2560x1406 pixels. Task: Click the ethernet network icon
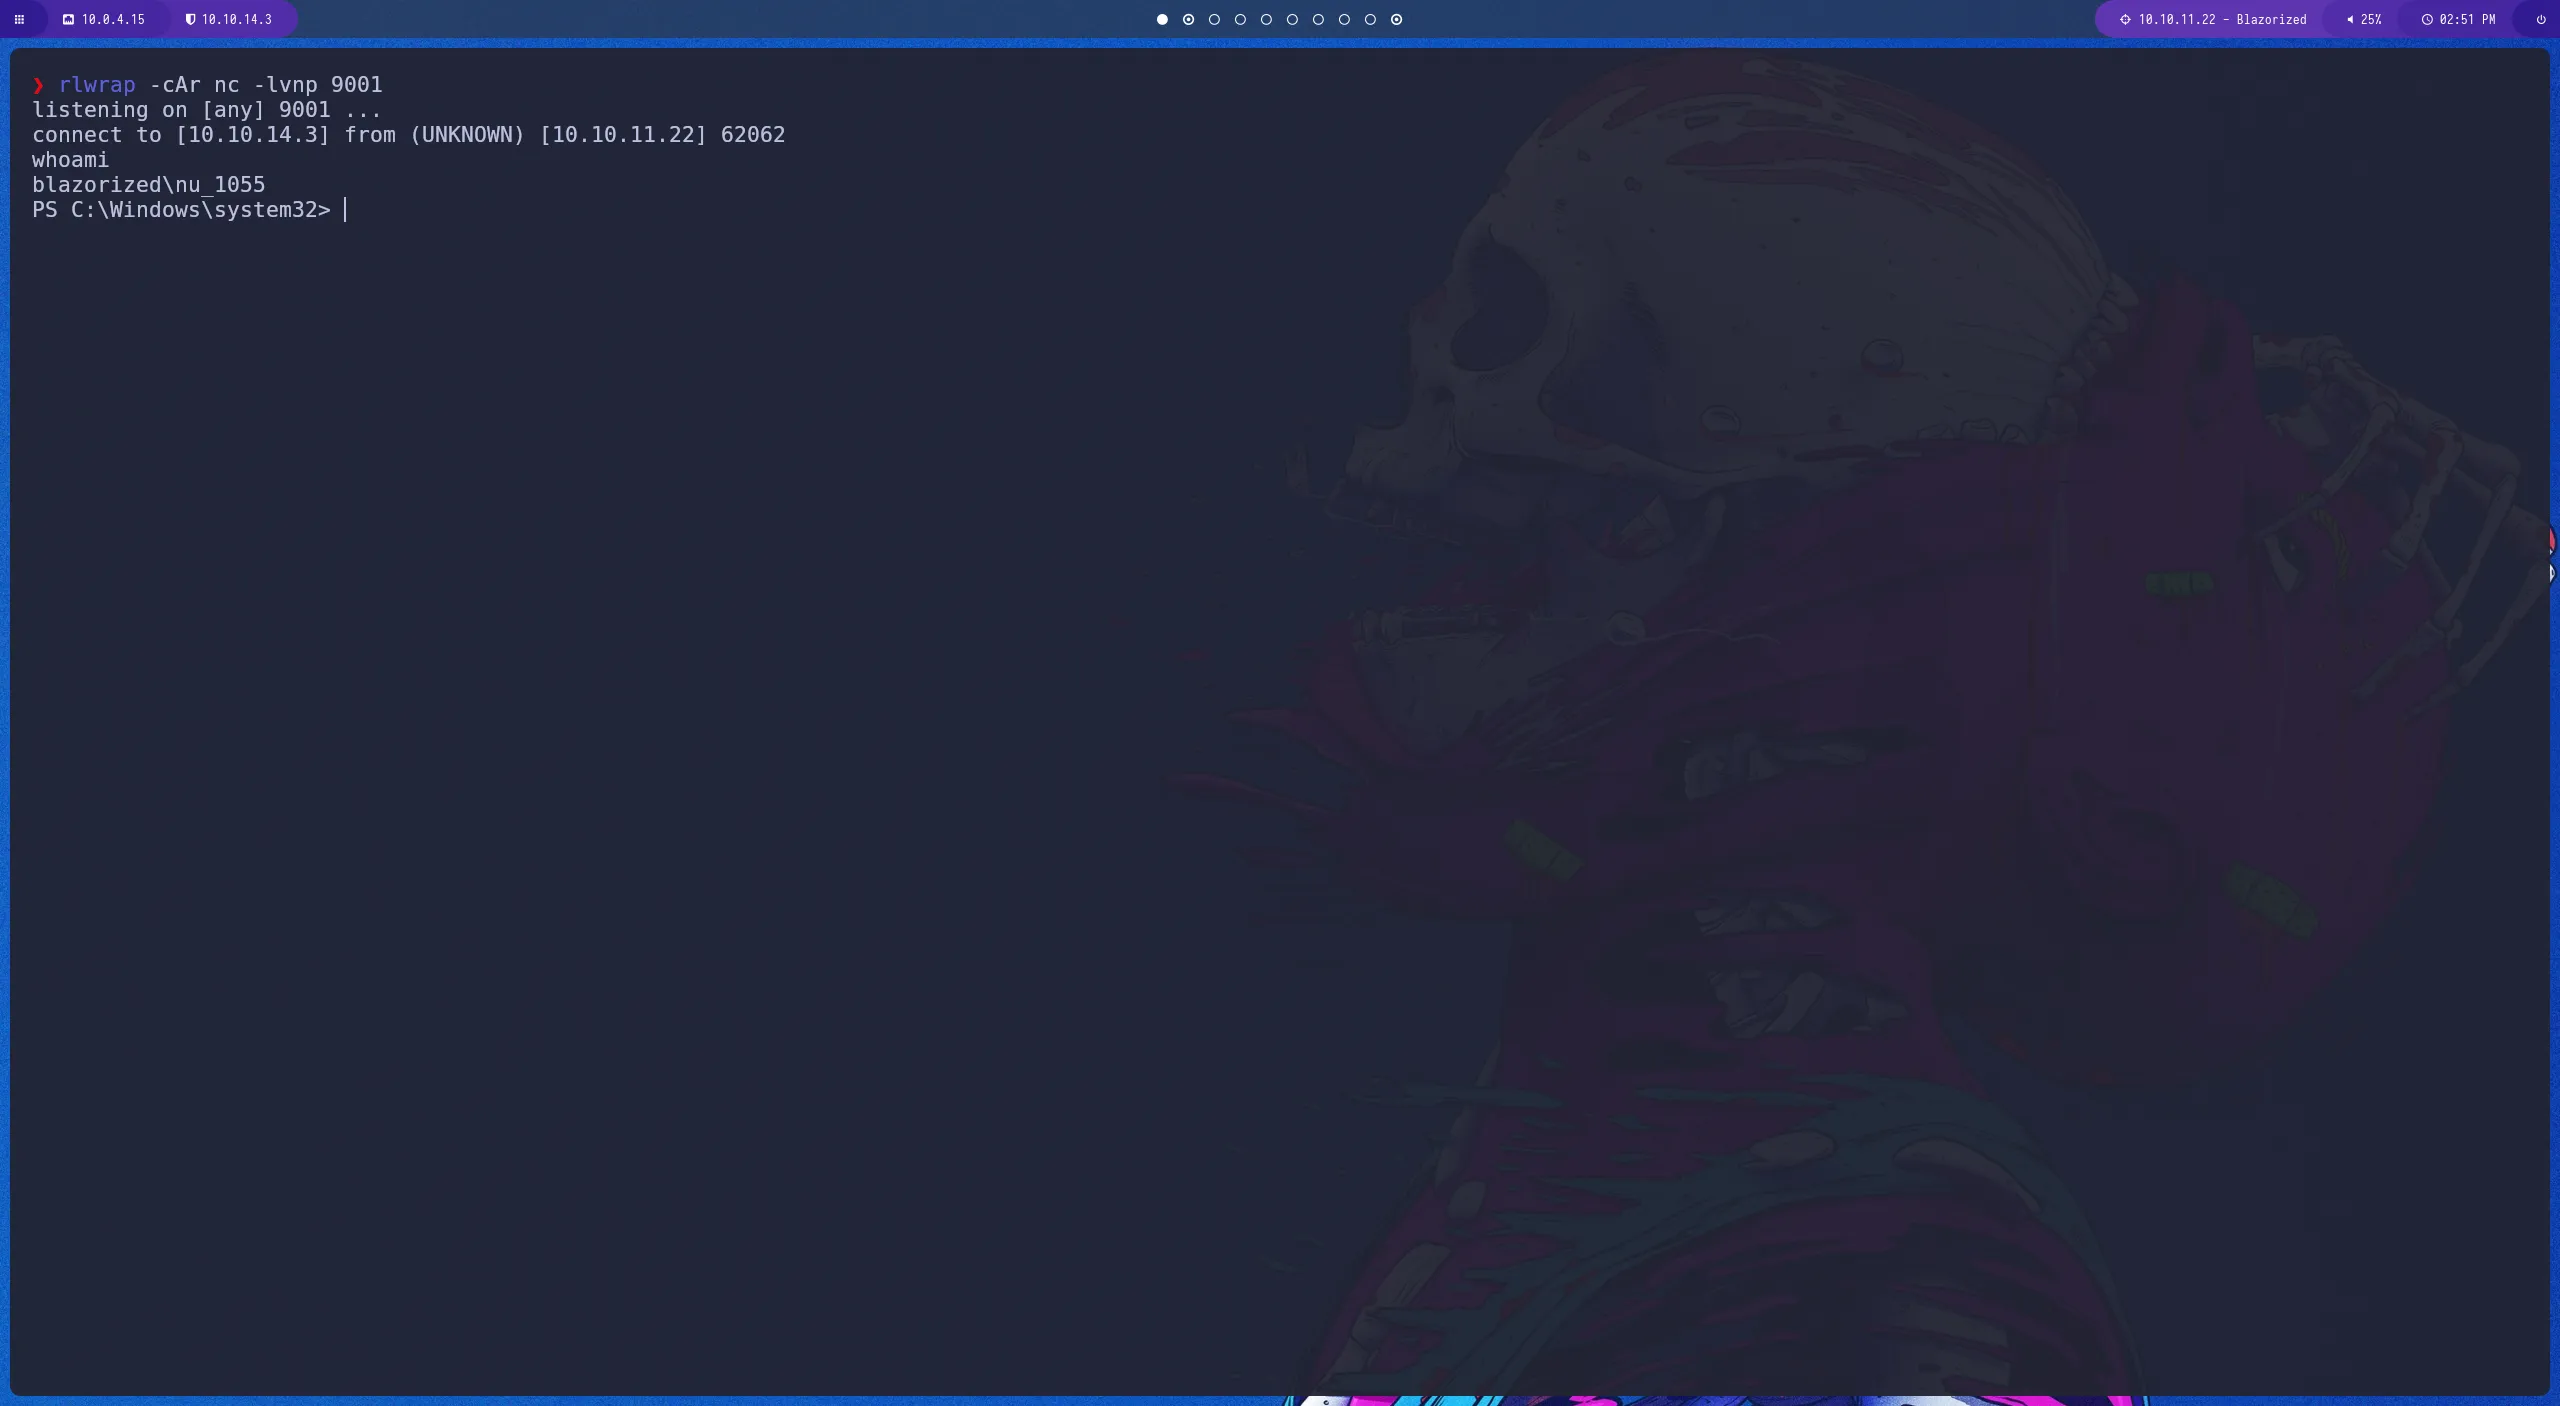pyautogui.click(x=68, y=19)
